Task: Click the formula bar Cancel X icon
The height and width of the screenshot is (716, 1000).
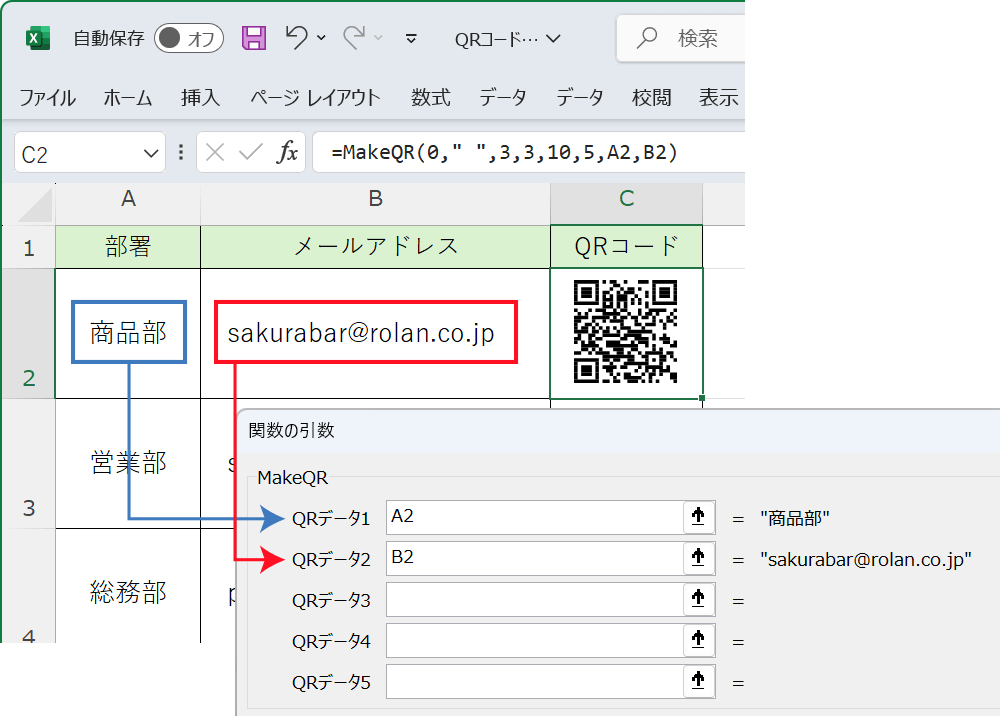Action: [x=215, y=152]
